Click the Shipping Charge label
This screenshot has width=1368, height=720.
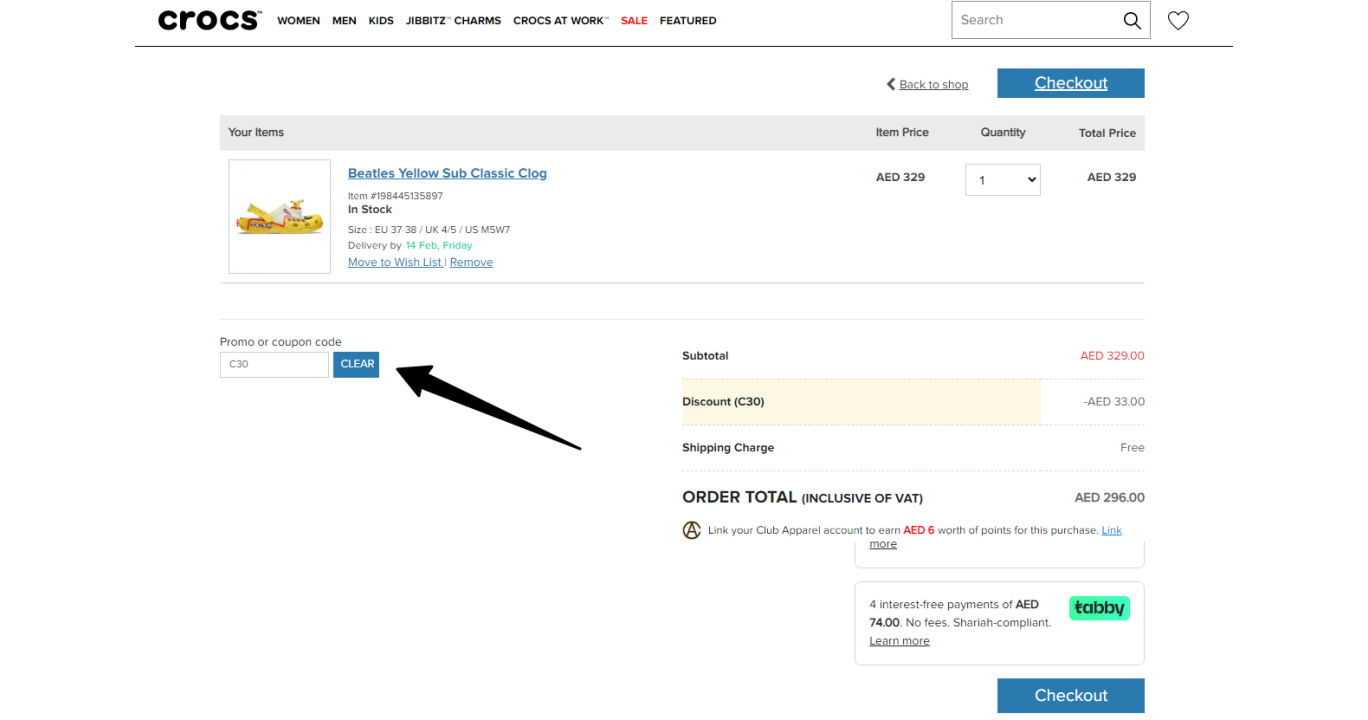pyautogui.click(x=728, y=448)
